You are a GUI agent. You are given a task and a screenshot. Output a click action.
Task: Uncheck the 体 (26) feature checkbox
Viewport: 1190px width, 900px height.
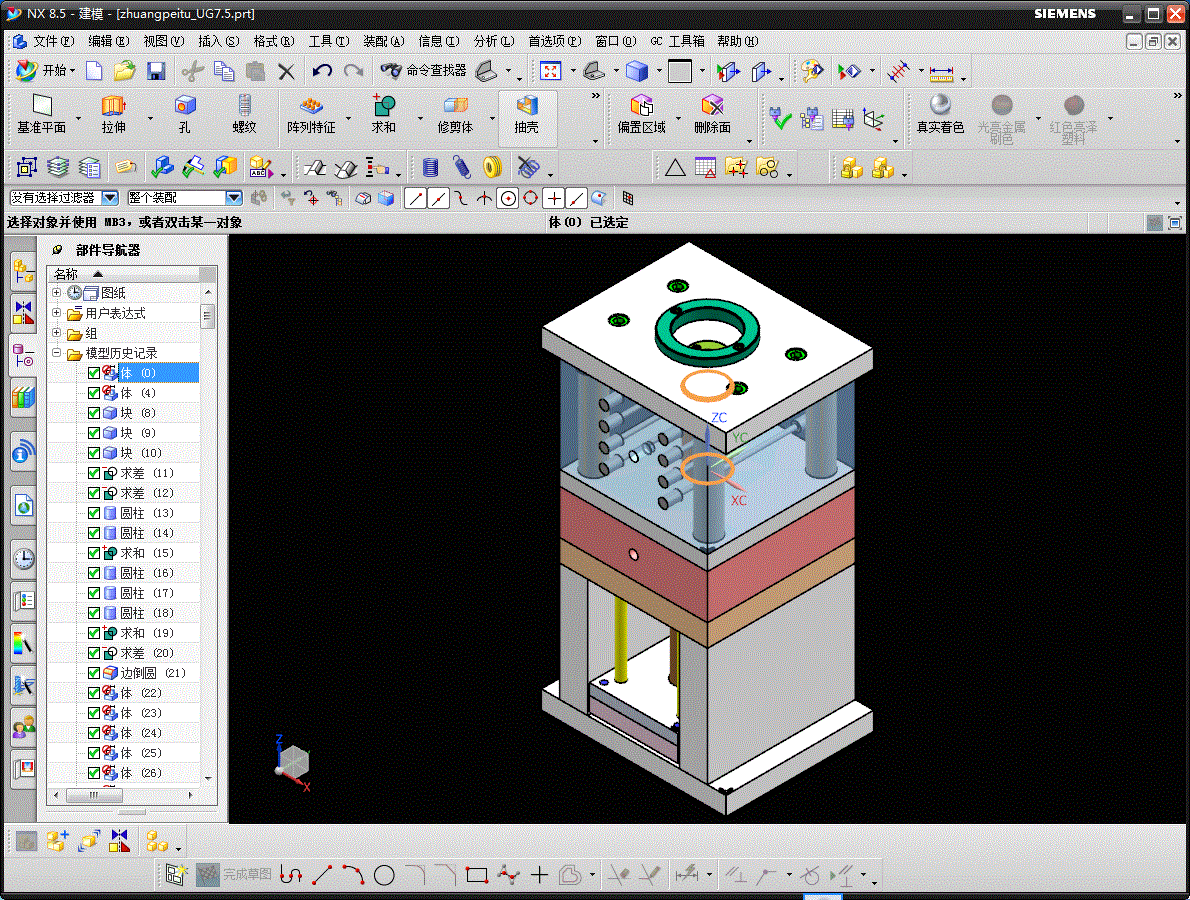pyautogui.click(x=93, y=773)
